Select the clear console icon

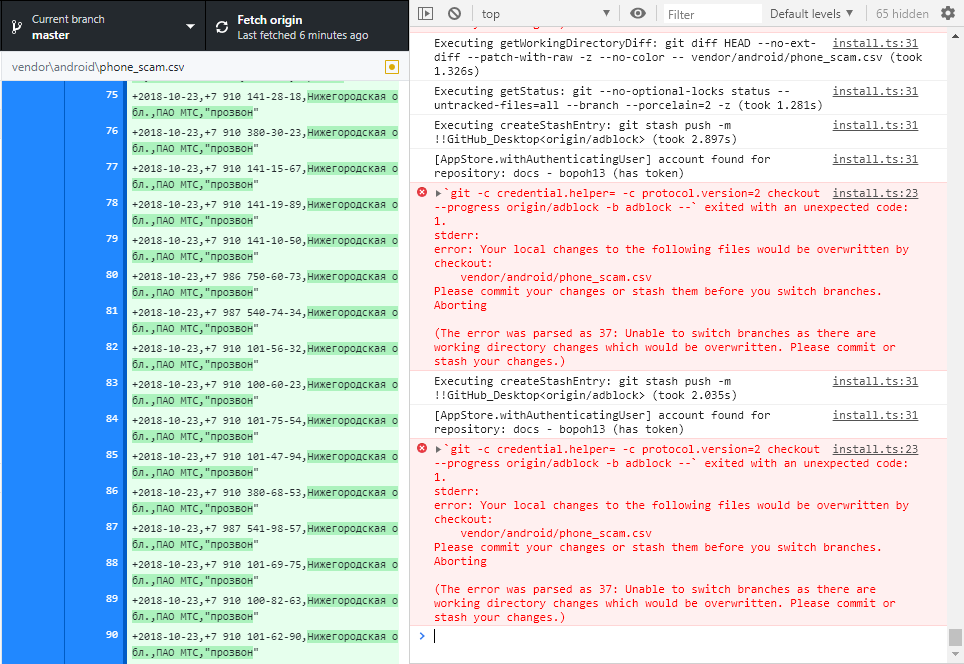(x=456, y=12)
